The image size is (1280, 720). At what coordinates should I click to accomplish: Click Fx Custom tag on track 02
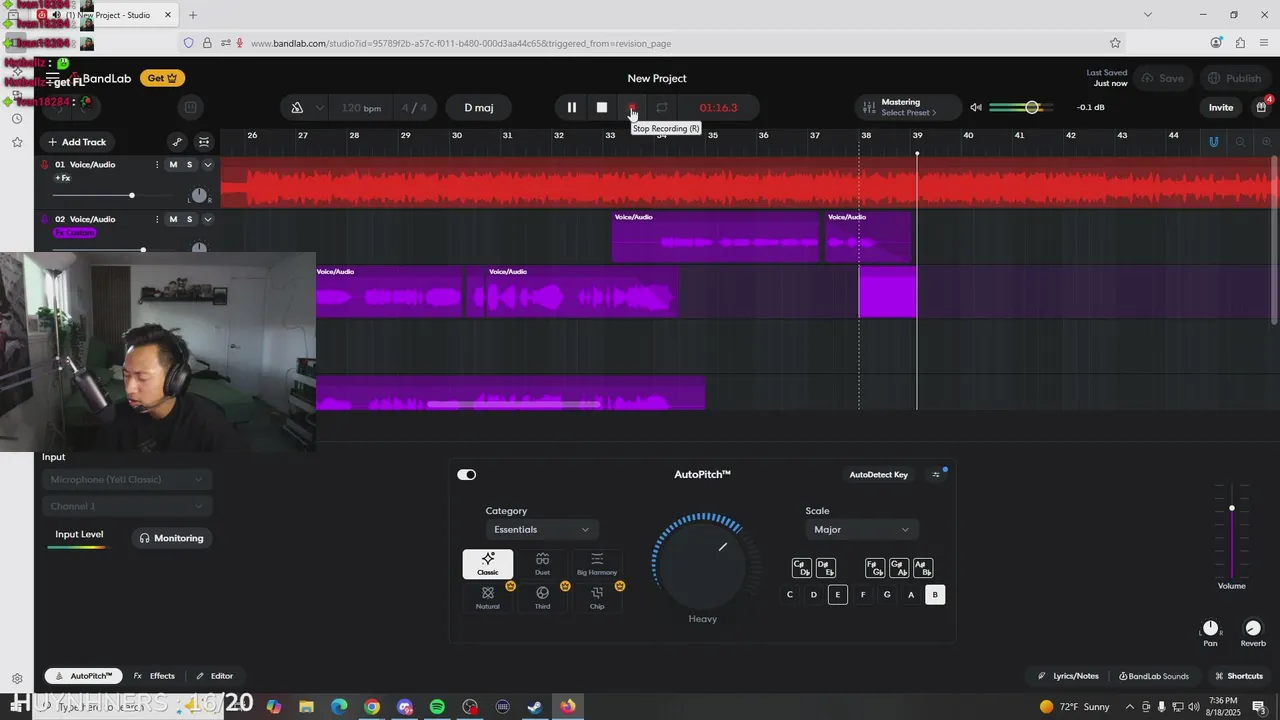pos(75,233)
